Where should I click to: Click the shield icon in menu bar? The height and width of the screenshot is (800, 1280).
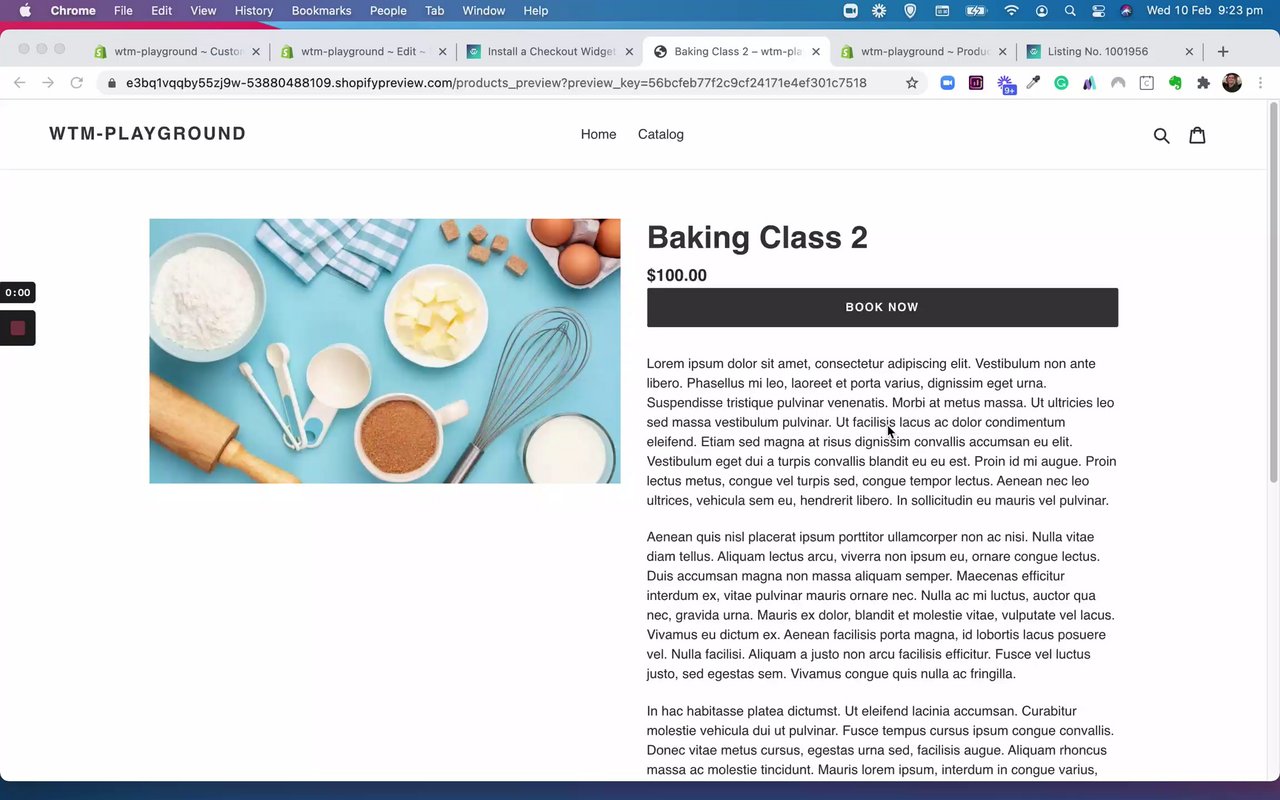pos(910,11)
